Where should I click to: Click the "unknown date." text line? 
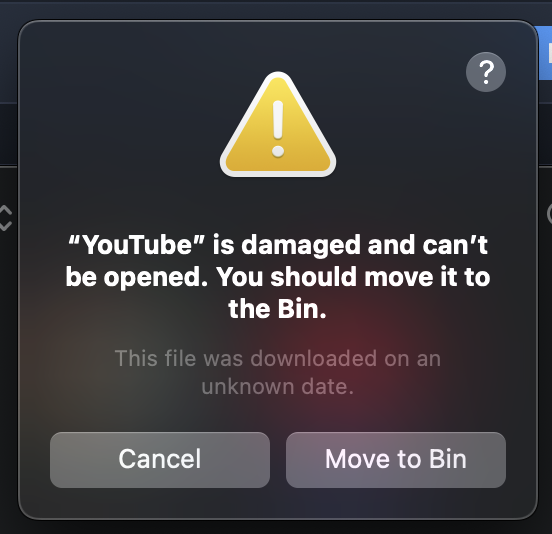pyautogui.click(x=278, y=387)
